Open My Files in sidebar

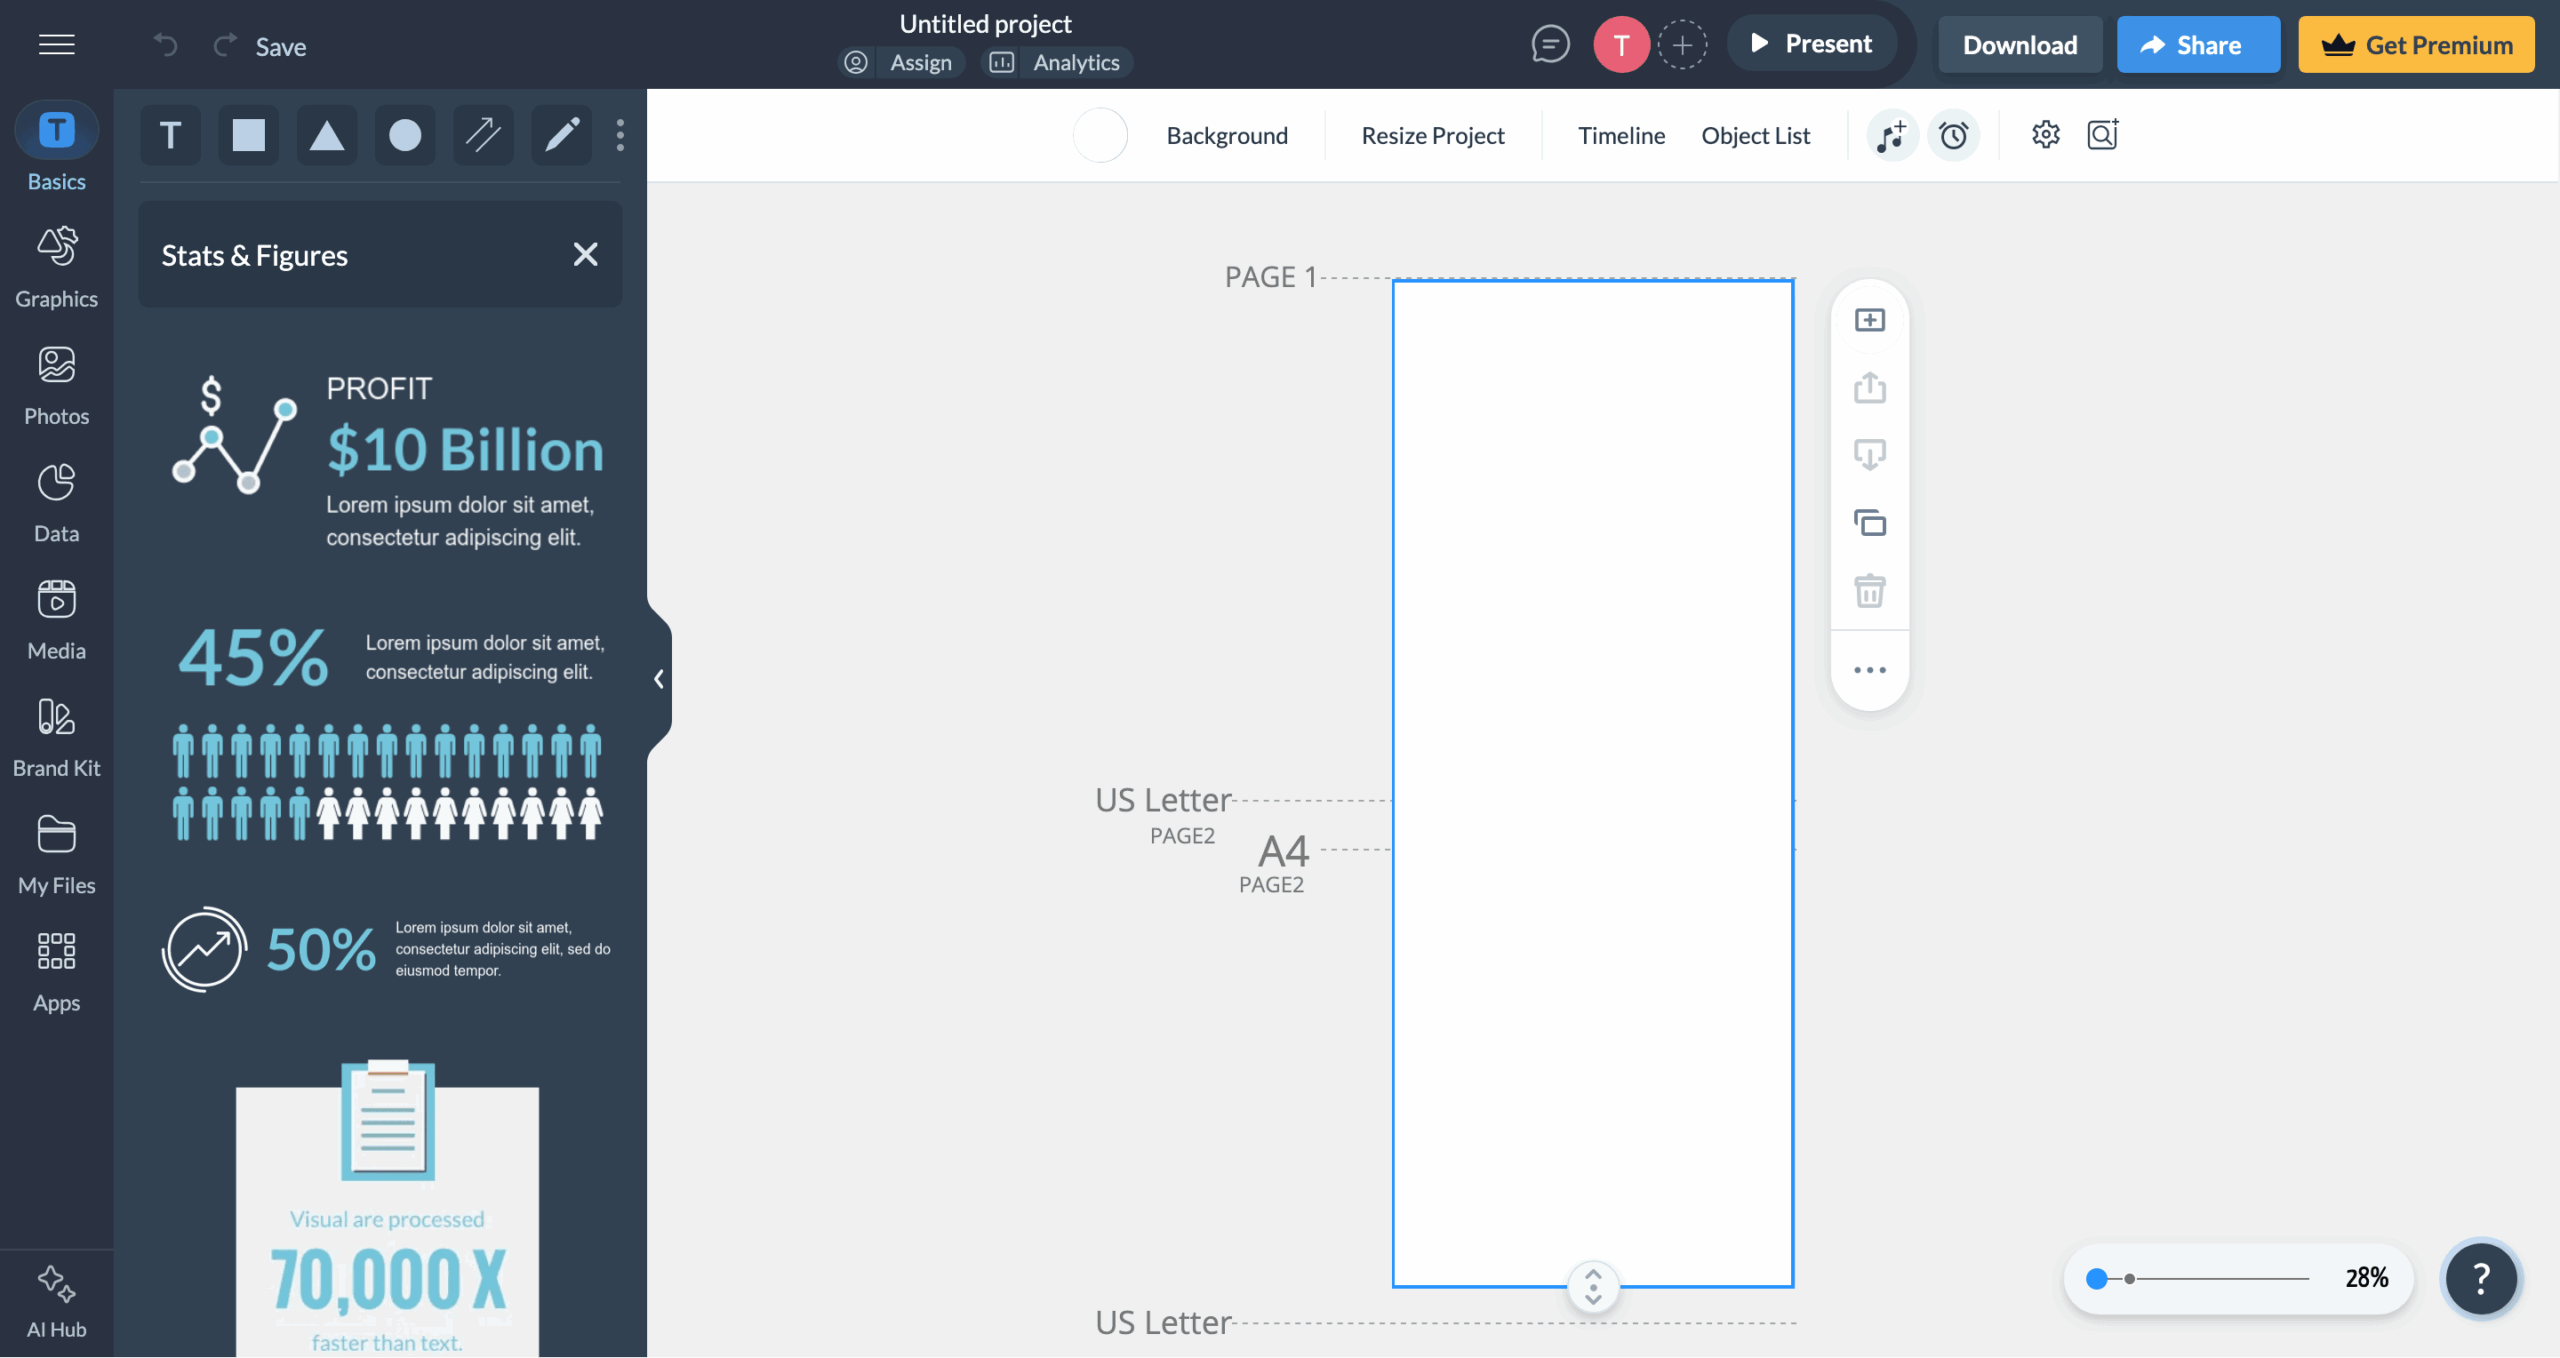coord(56,854)
